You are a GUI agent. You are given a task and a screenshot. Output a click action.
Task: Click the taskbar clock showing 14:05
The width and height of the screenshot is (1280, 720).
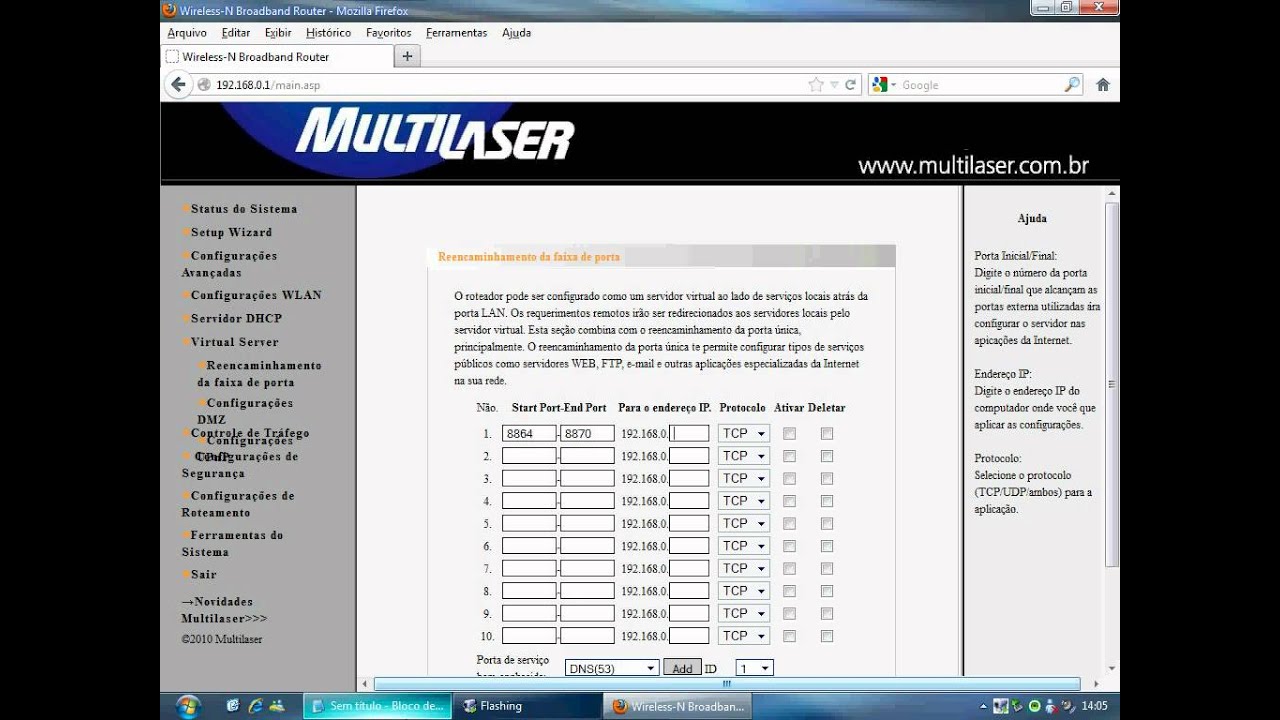click(1094, 706)
